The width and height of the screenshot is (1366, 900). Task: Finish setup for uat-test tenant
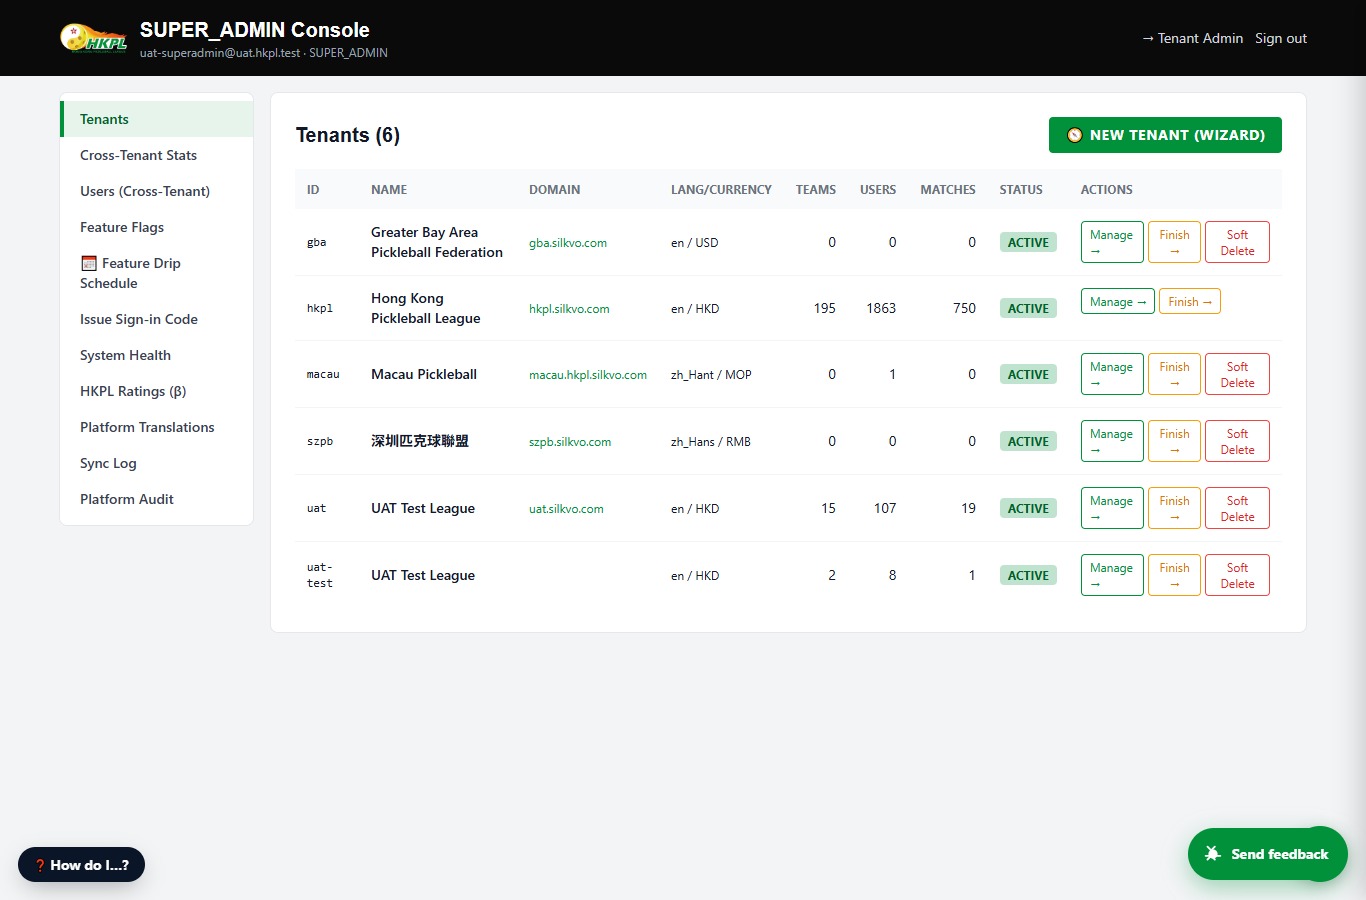click(x=1174, y=575)
